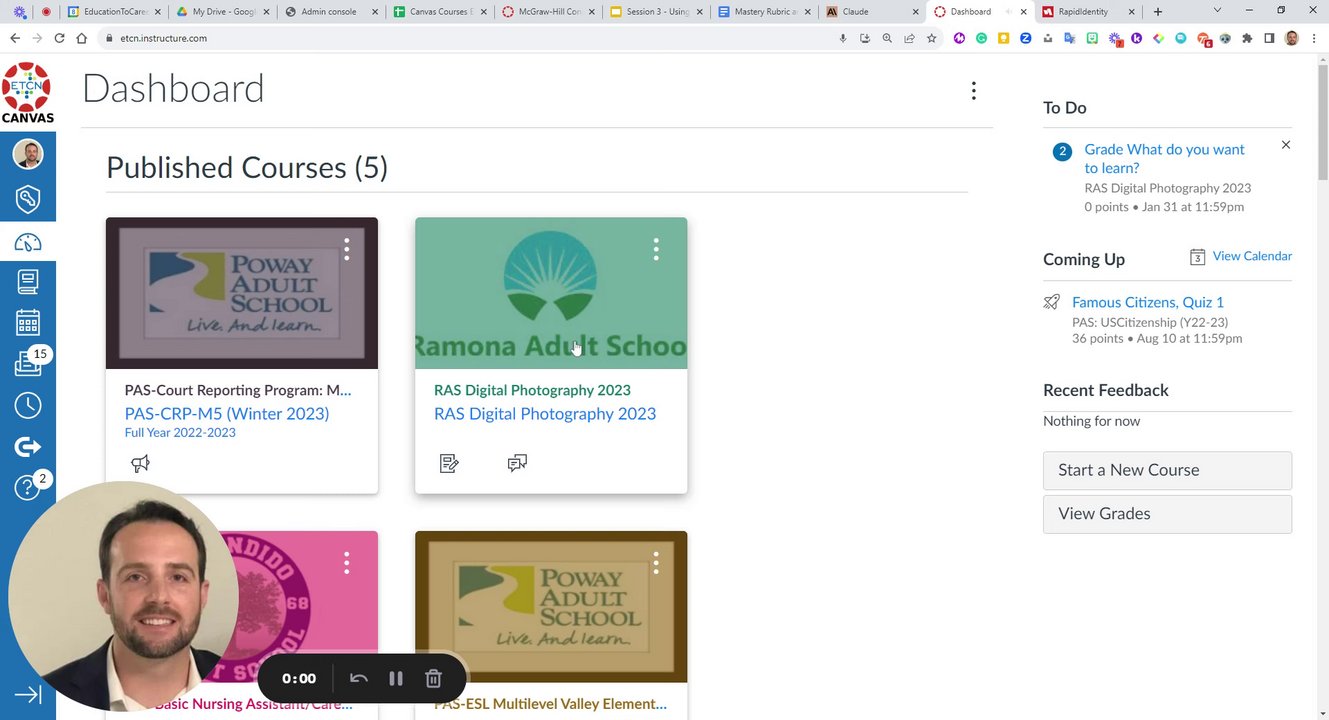
Task: Open discussions icon on RAS Digital Photography card
Action: [x=517, y=463]
